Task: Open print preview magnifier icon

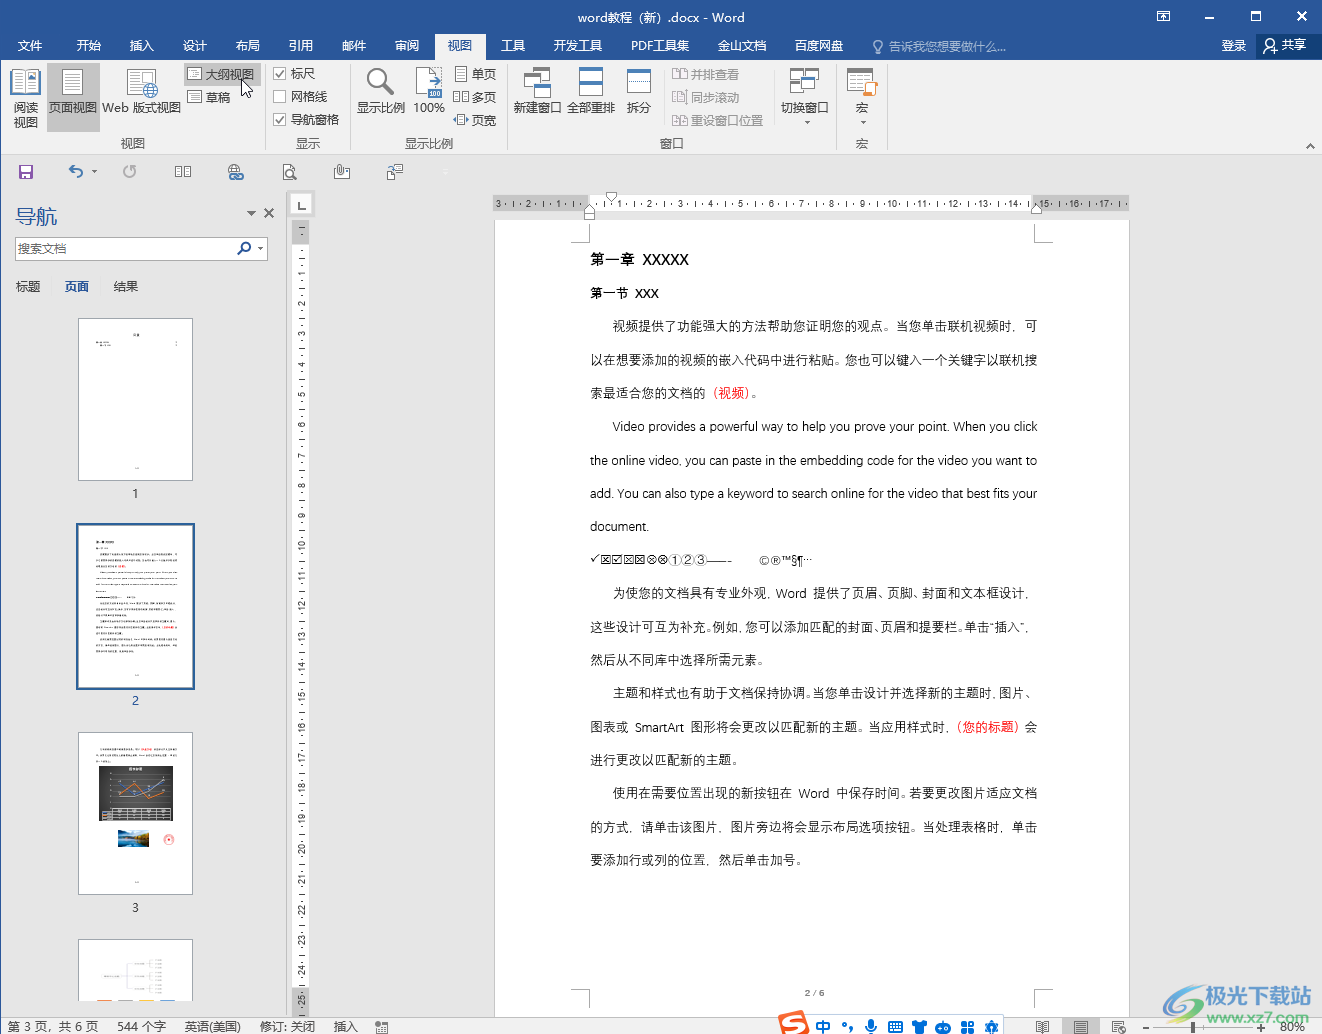Action: (289, 172)
